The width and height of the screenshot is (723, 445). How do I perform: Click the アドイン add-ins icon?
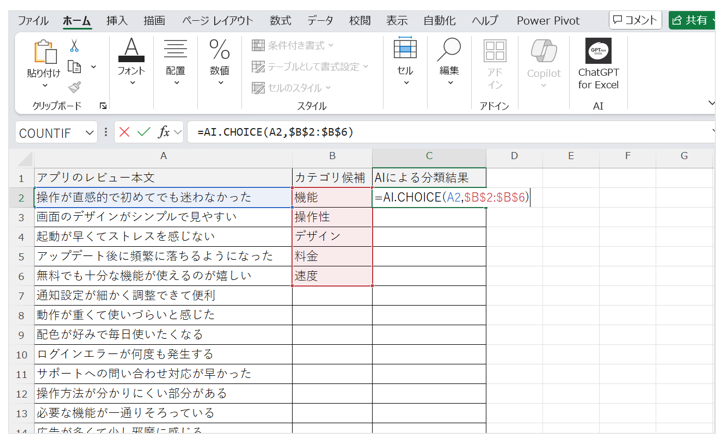[495, 51]
